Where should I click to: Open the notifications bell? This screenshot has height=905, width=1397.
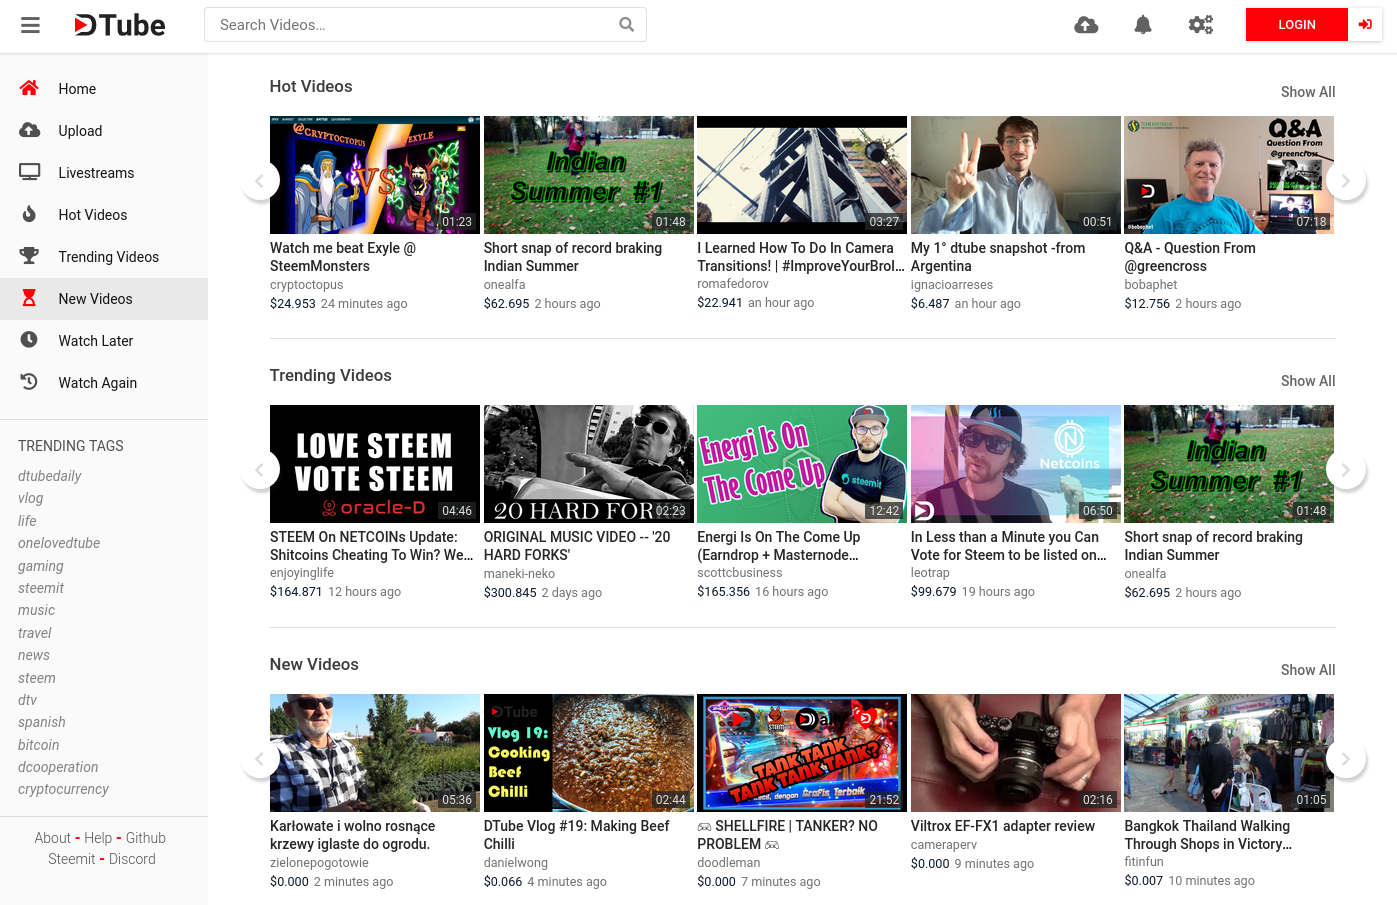point(1143,25)
